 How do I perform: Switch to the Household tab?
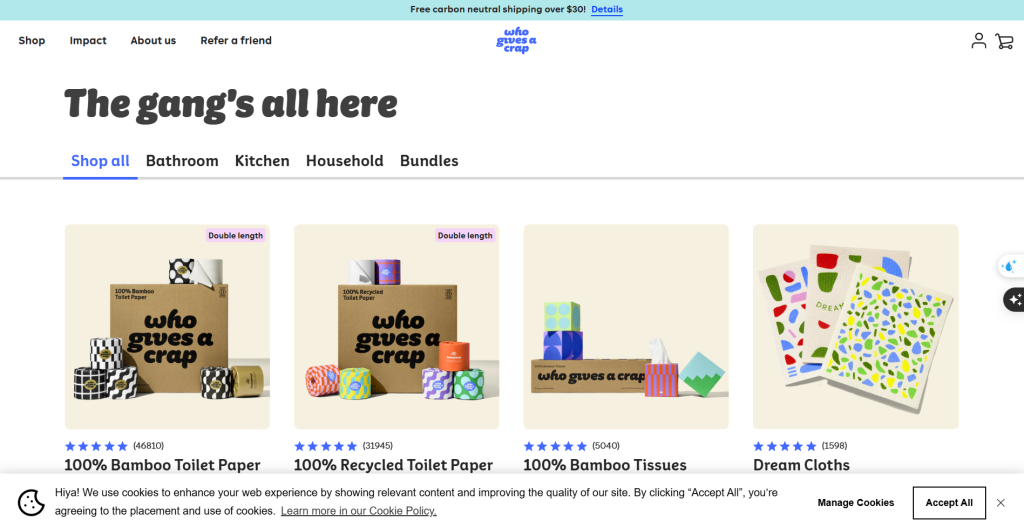coord(345,161)
